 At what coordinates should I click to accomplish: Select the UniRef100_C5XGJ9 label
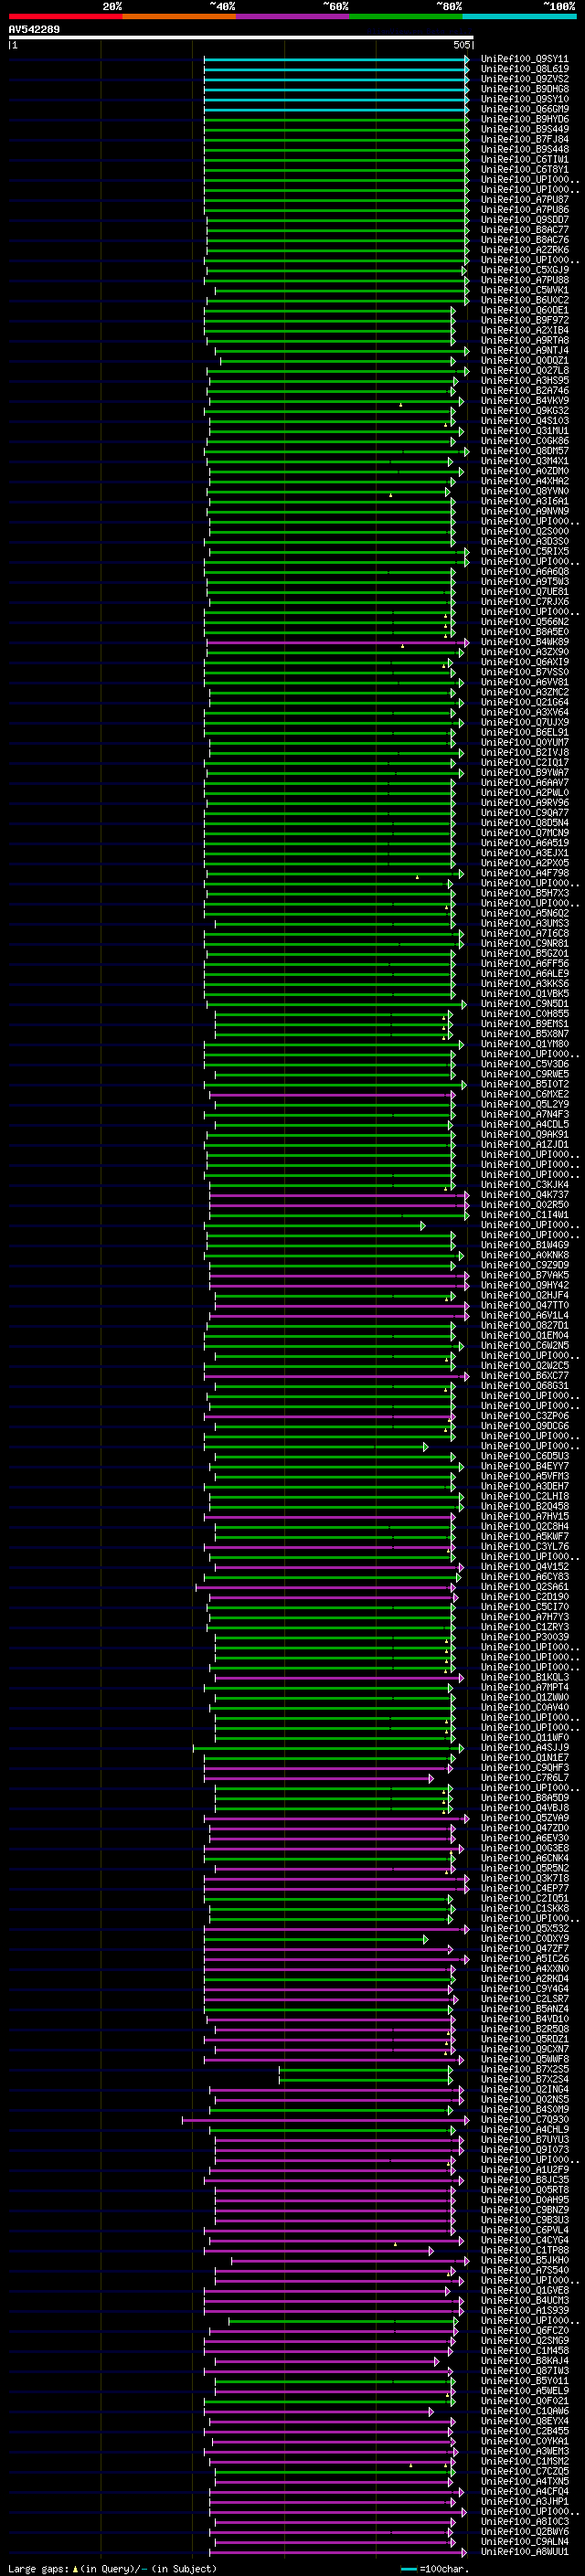point(524,270)
